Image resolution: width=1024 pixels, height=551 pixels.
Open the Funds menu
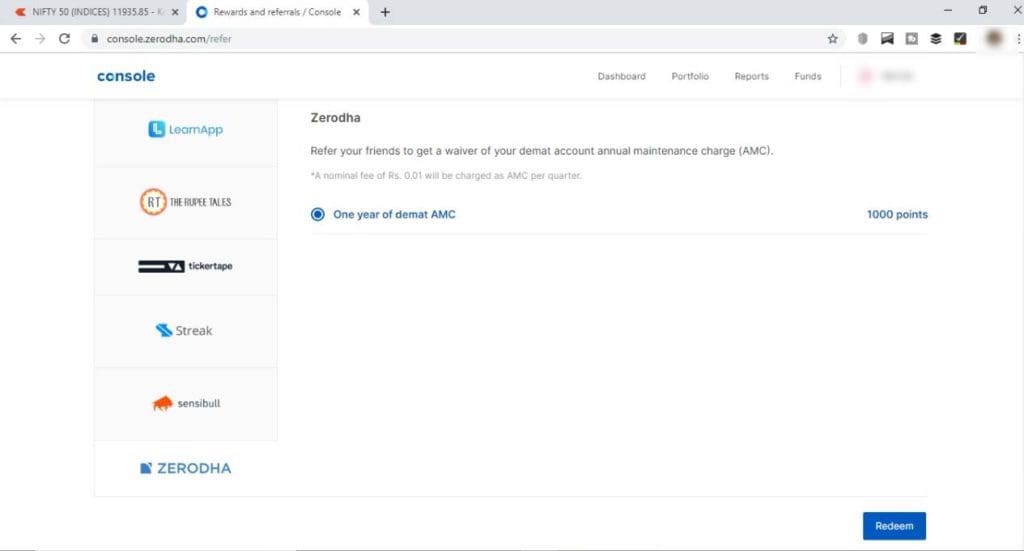(808, 76)
